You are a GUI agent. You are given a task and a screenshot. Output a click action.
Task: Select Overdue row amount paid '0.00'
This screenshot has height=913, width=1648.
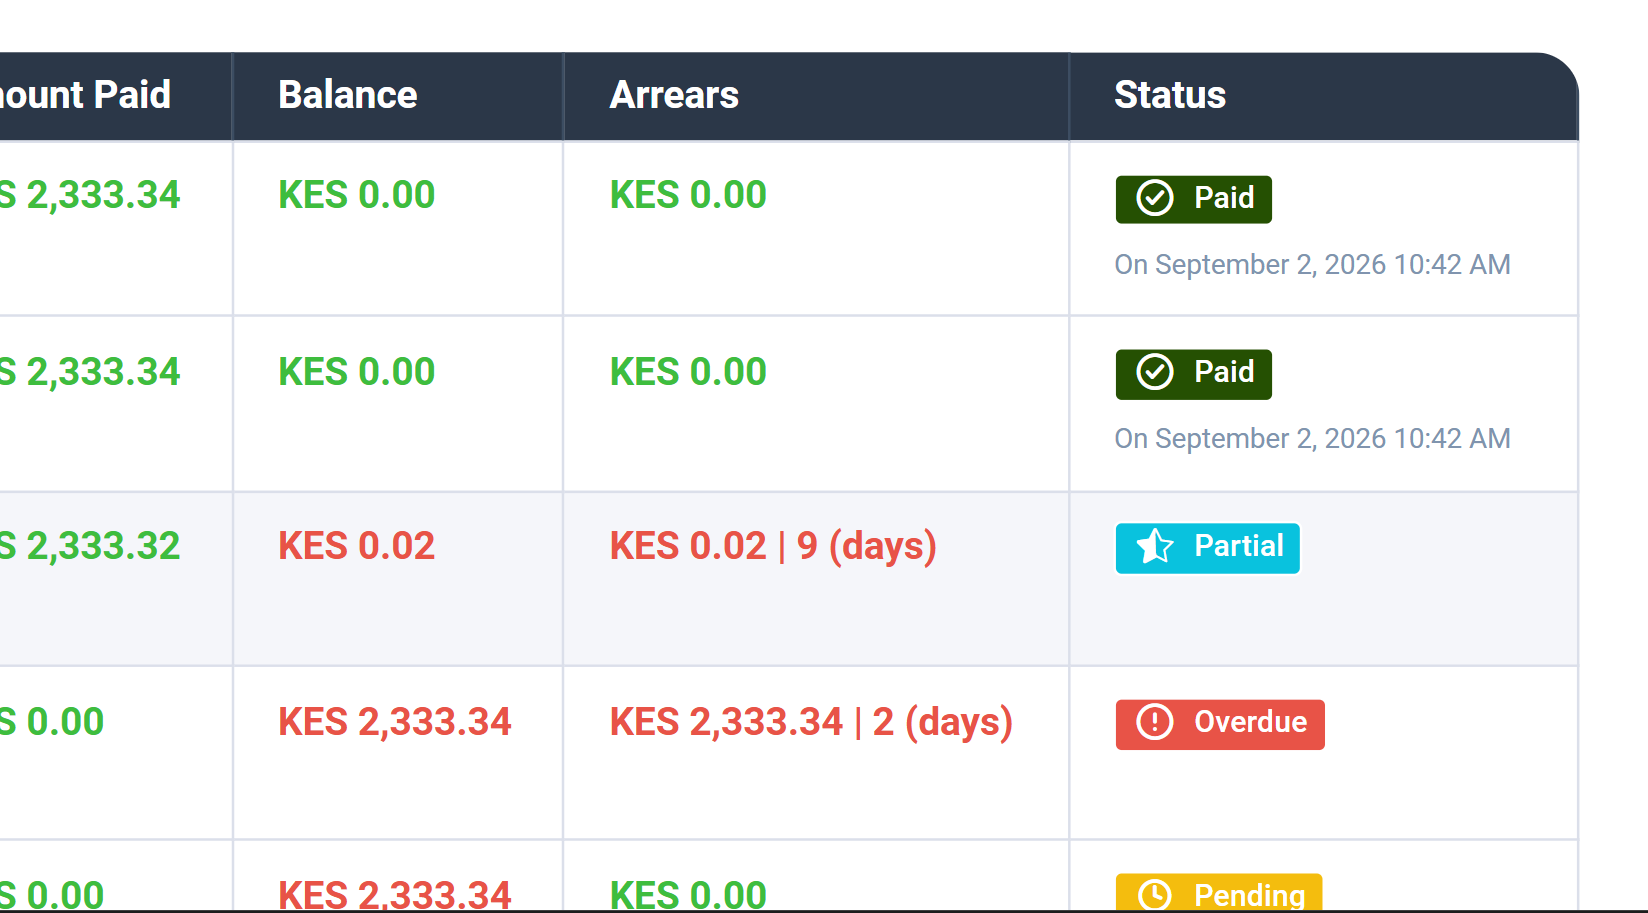point(52,722)
